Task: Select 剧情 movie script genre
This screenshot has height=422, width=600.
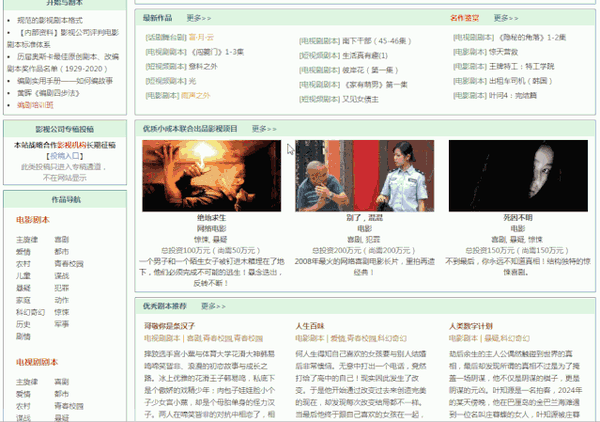Action: [23, 337]
